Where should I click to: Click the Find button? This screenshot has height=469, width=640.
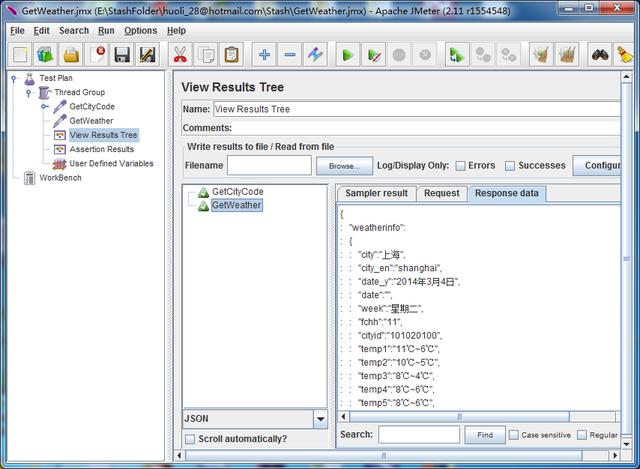(x=485, y=435)
